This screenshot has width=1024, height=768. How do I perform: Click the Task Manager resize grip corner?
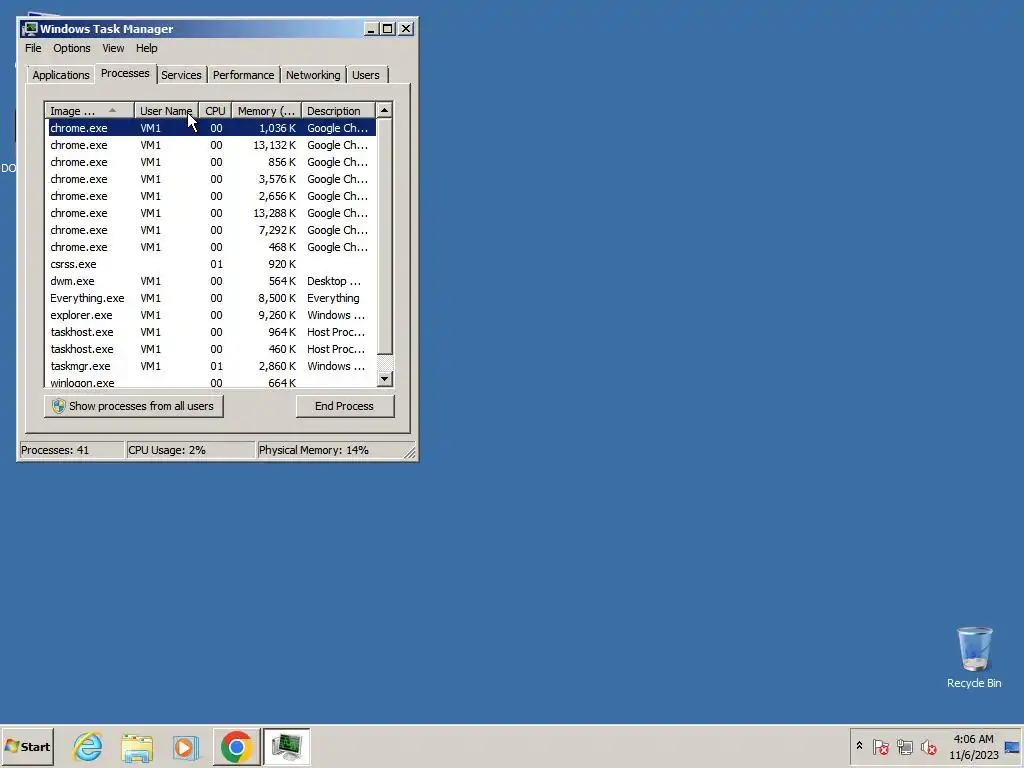point(410,453)
